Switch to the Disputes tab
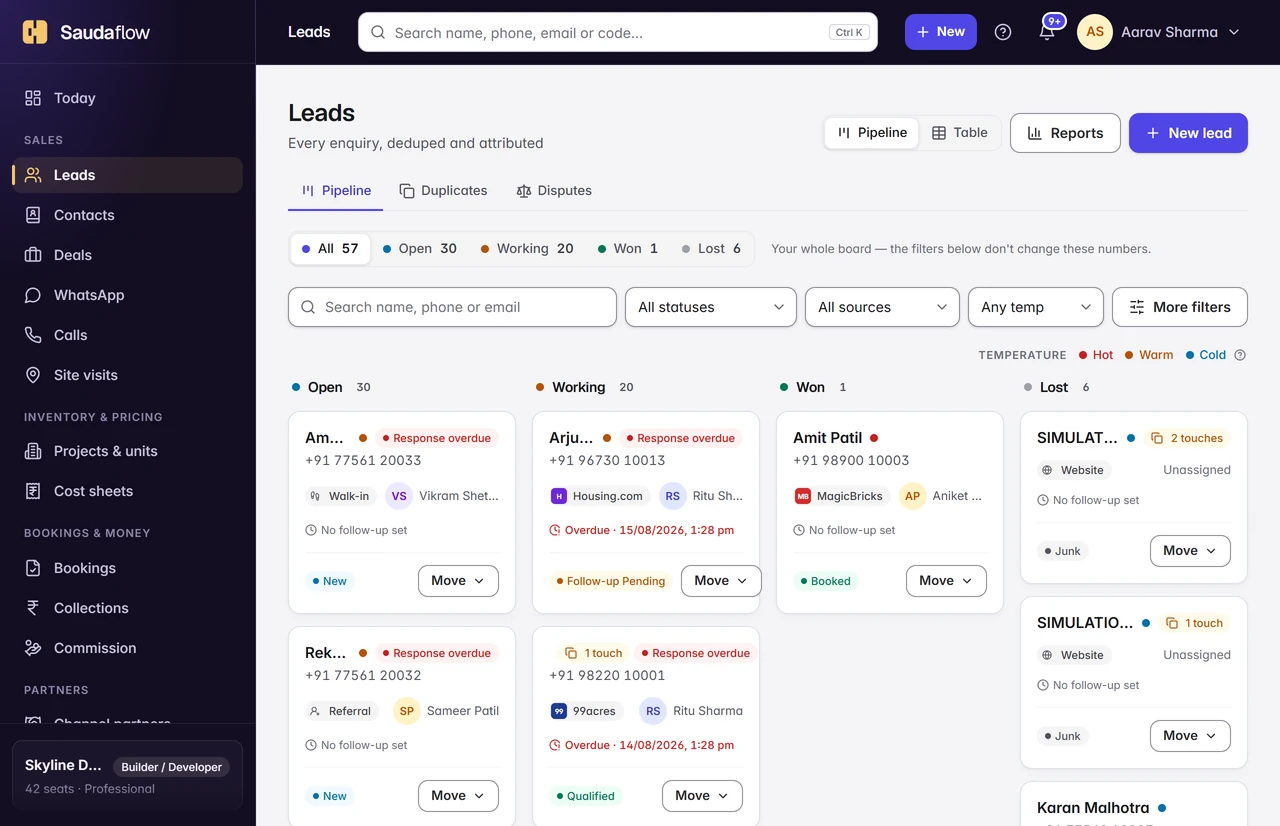1280x826 pixels. point(554,191)
